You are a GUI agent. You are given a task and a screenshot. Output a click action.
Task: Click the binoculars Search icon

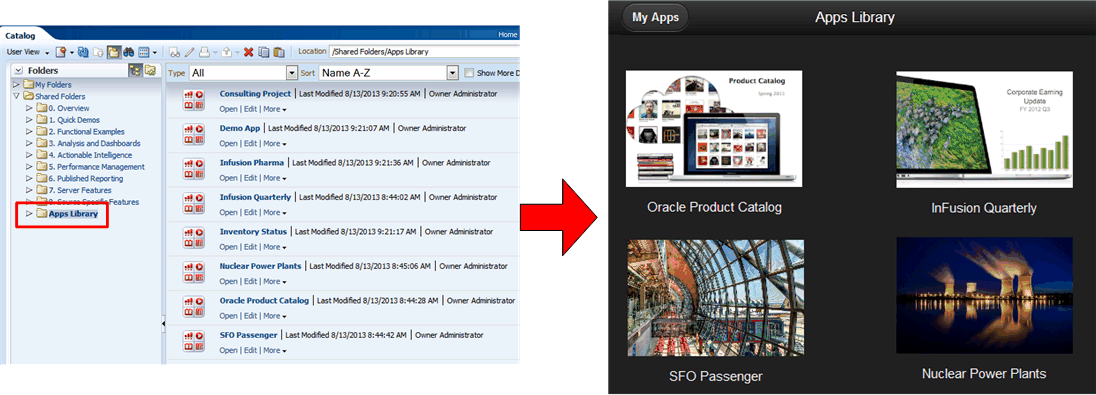pos(129,52)
